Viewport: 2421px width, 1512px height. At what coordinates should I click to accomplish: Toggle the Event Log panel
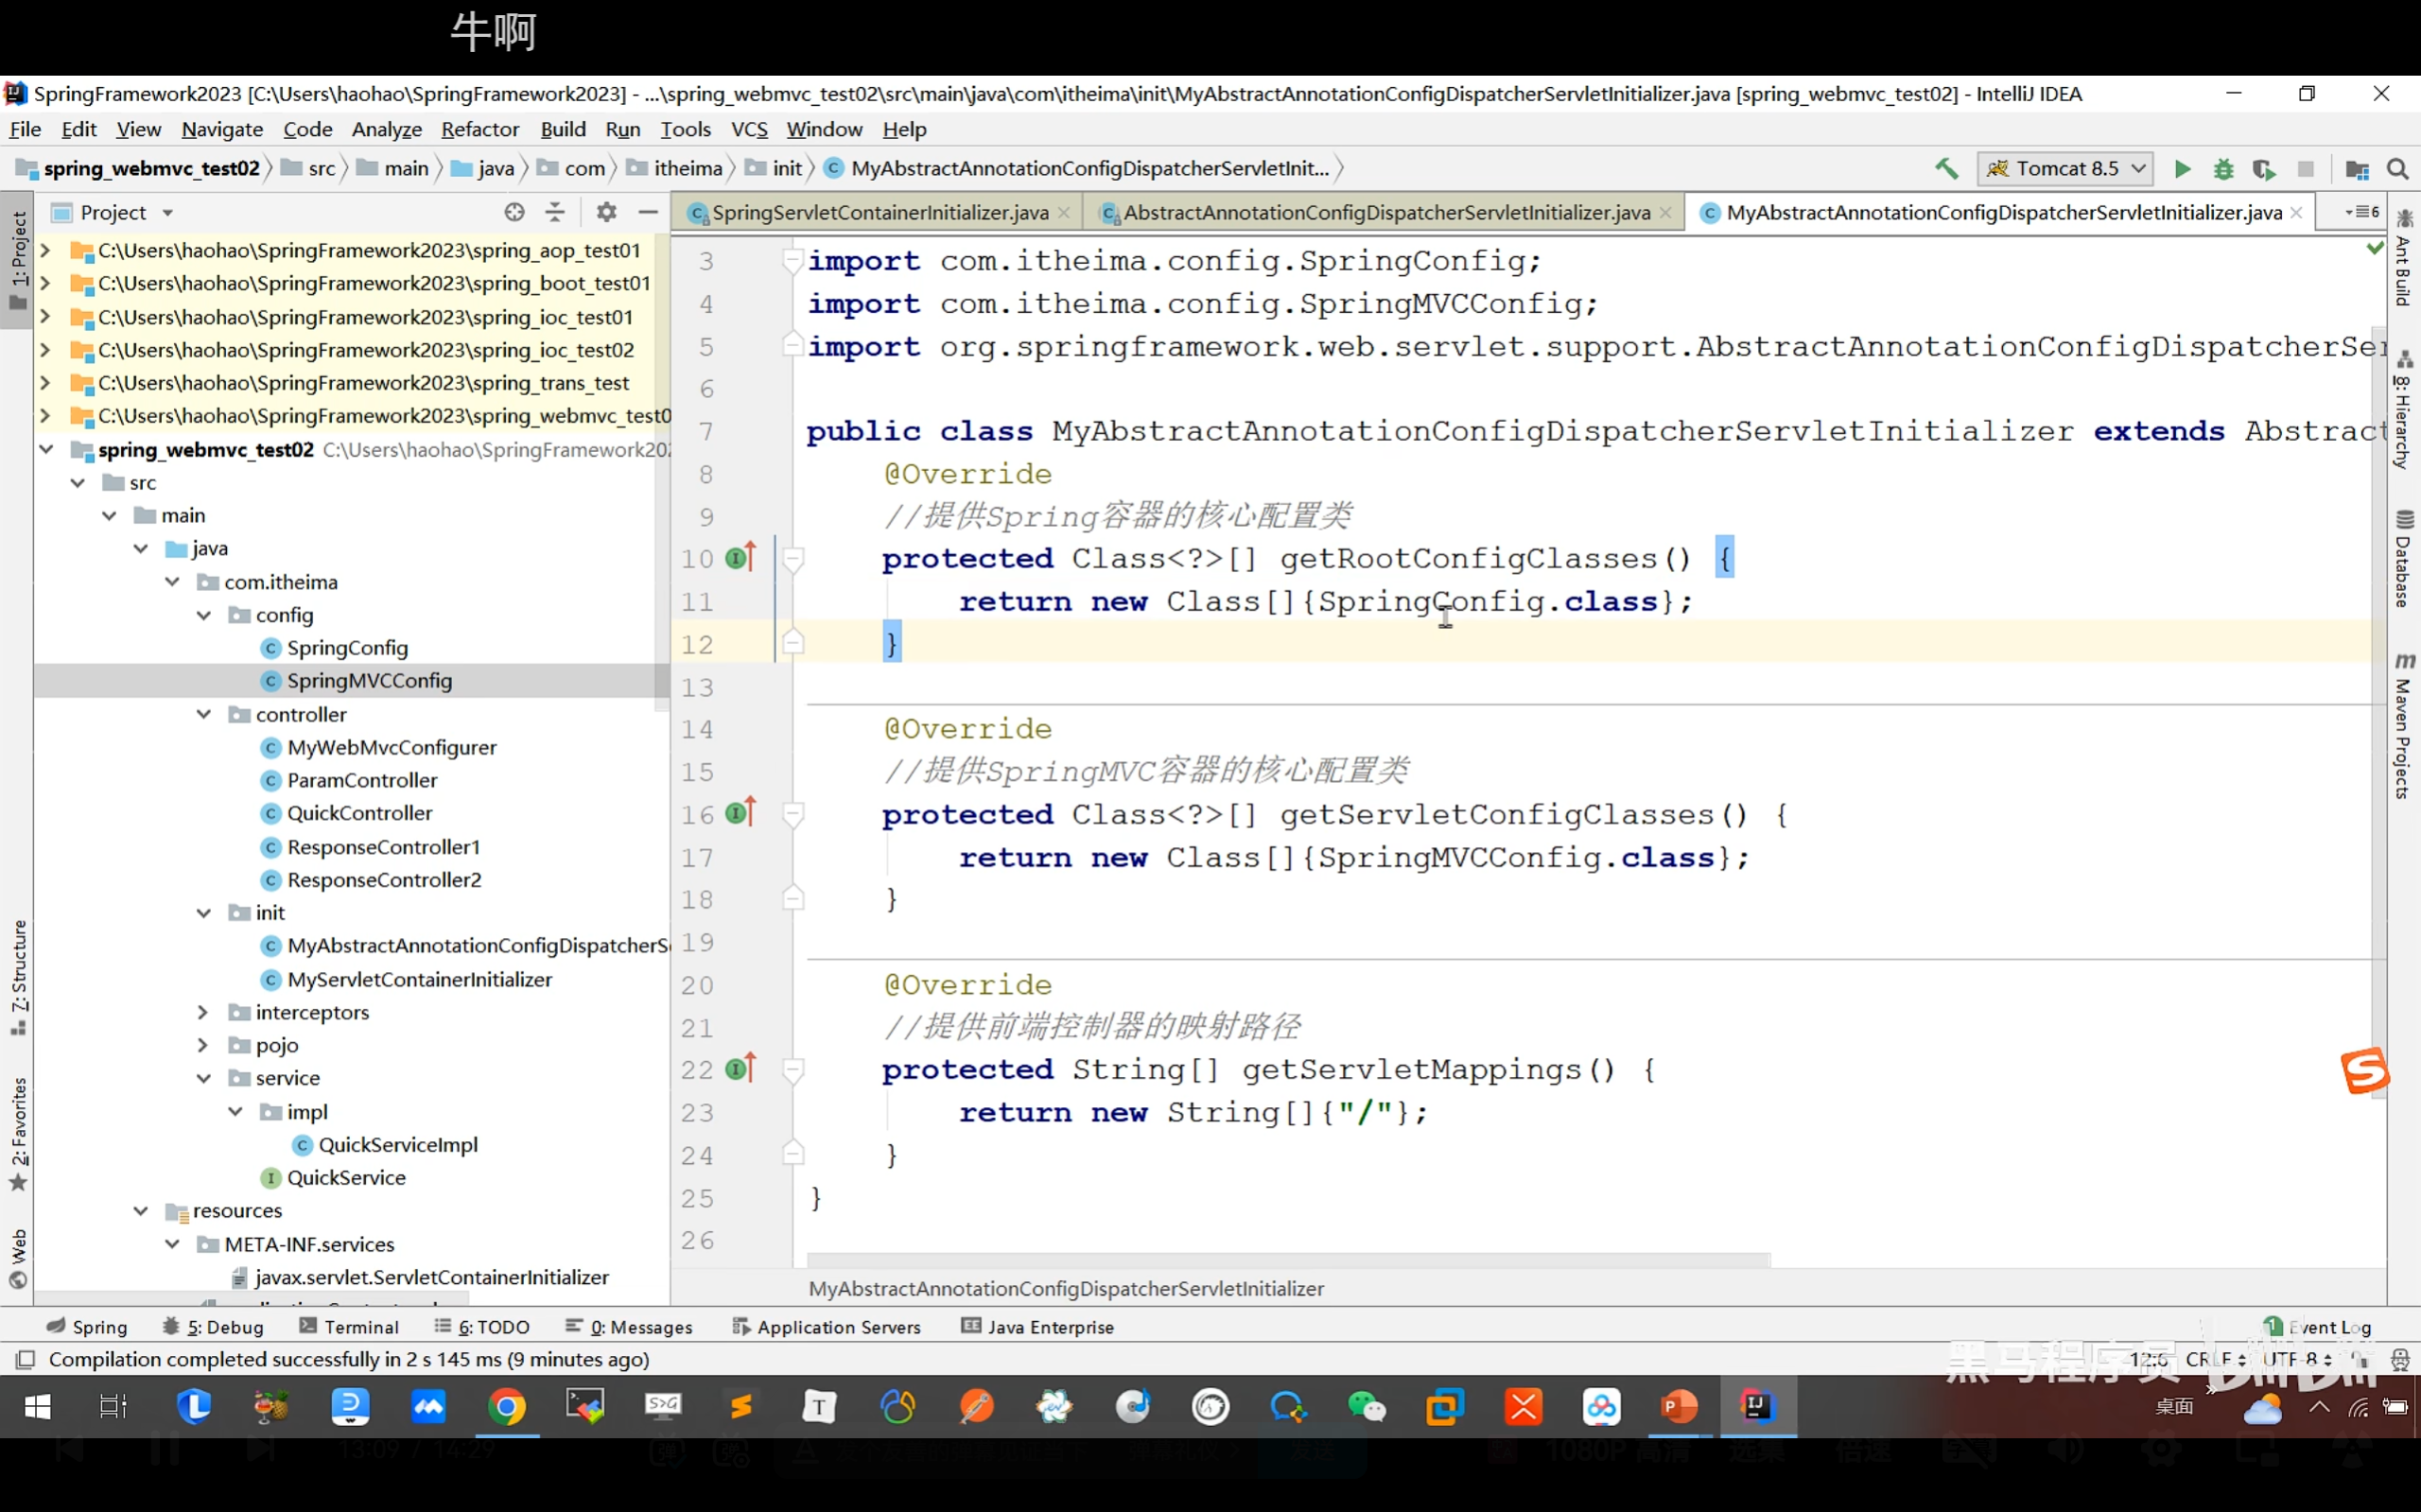coord(2318,1327)
